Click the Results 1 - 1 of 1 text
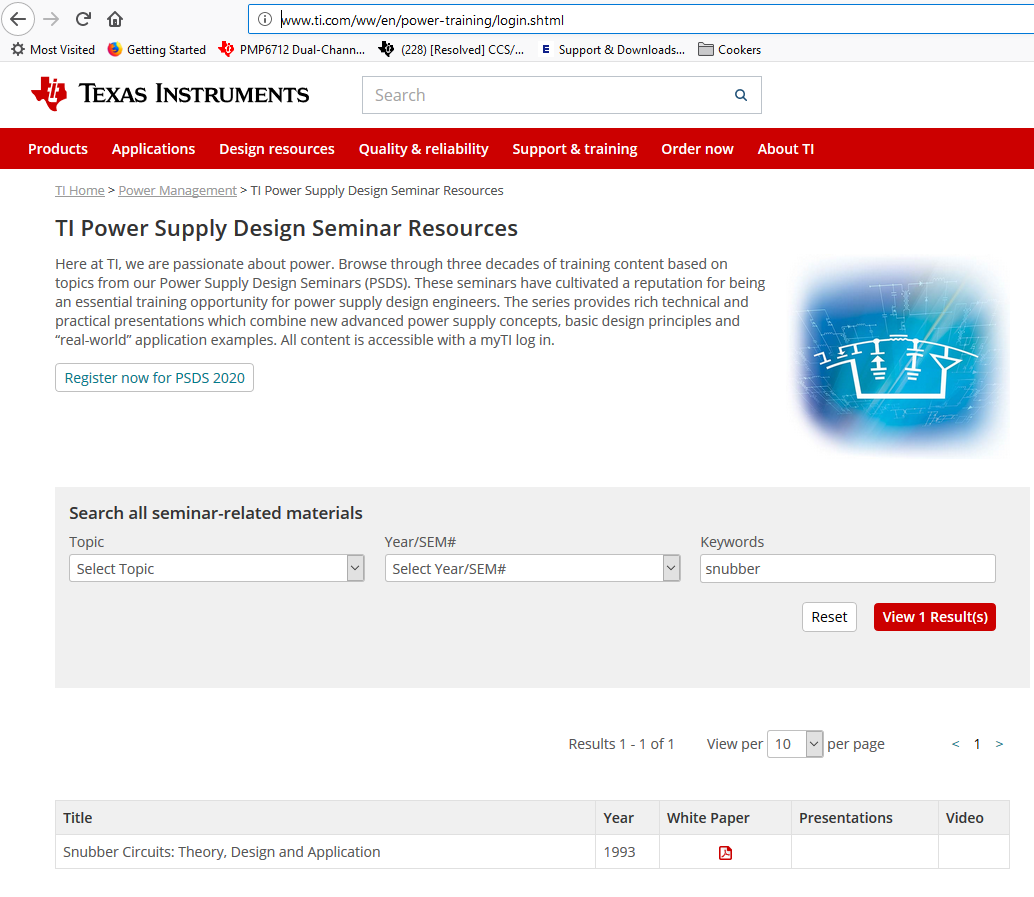 click(621, 744)
